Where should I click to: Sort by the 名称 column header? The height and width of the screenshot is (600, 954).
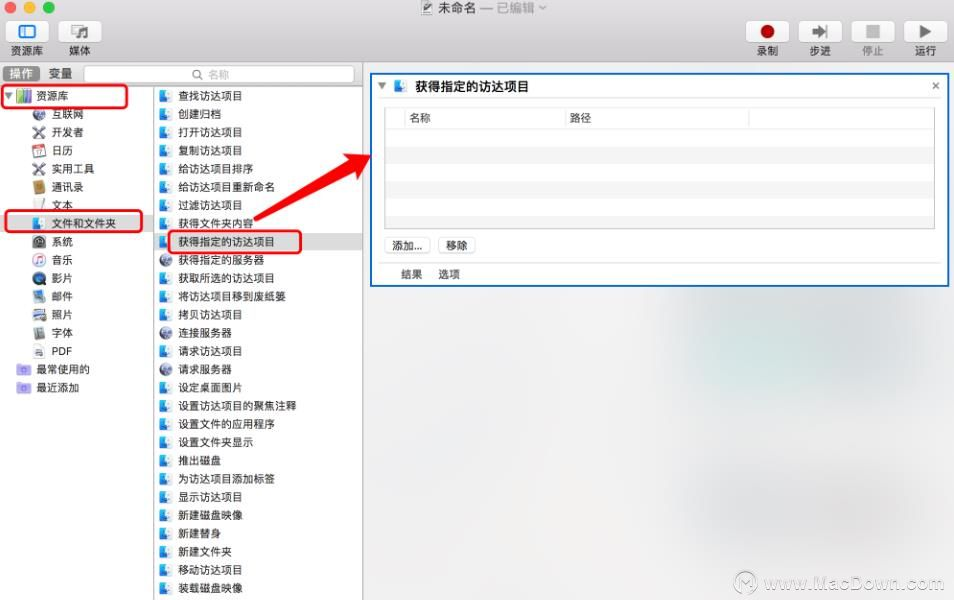pyautogui.click(x=485, y=118)
